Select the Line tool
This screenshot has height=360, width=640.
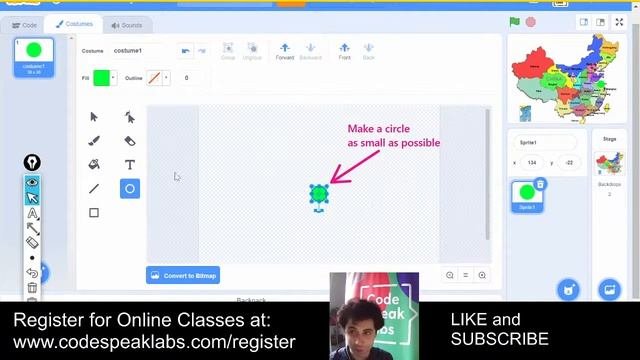pyautogui.click(x=94, y=189)
